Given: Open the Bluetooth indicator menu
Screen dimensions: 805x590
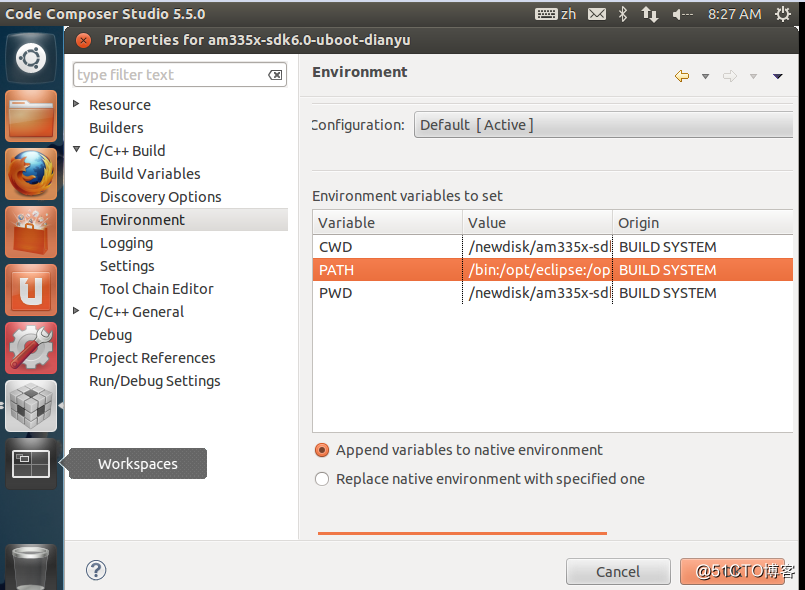Looking at the screenshot, I should [623, 14].
